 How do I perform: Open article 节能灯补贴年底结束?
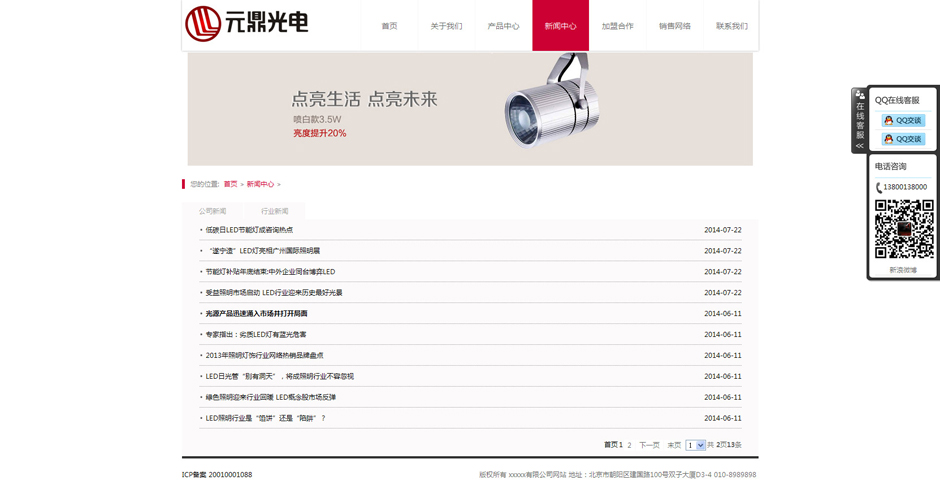click(270, 271)
